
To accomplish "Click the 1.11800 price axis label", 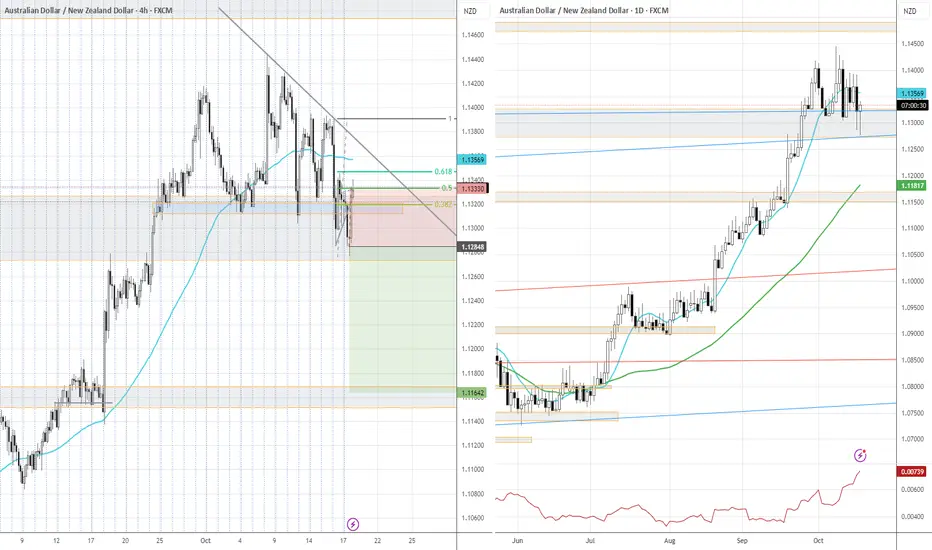I will click(x=473, y=373).
